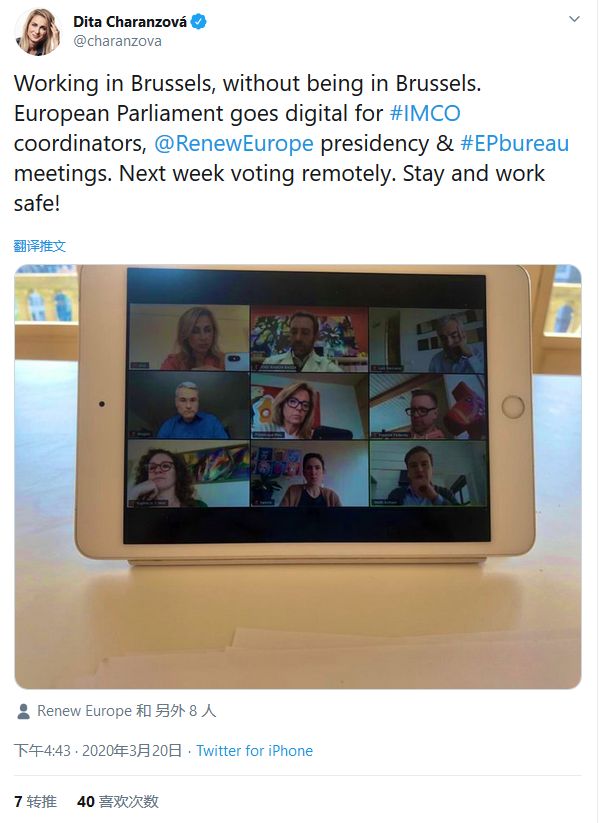Open the tweet options chevron menu
This screenshot has width=600, height=823.
(574, 19)
